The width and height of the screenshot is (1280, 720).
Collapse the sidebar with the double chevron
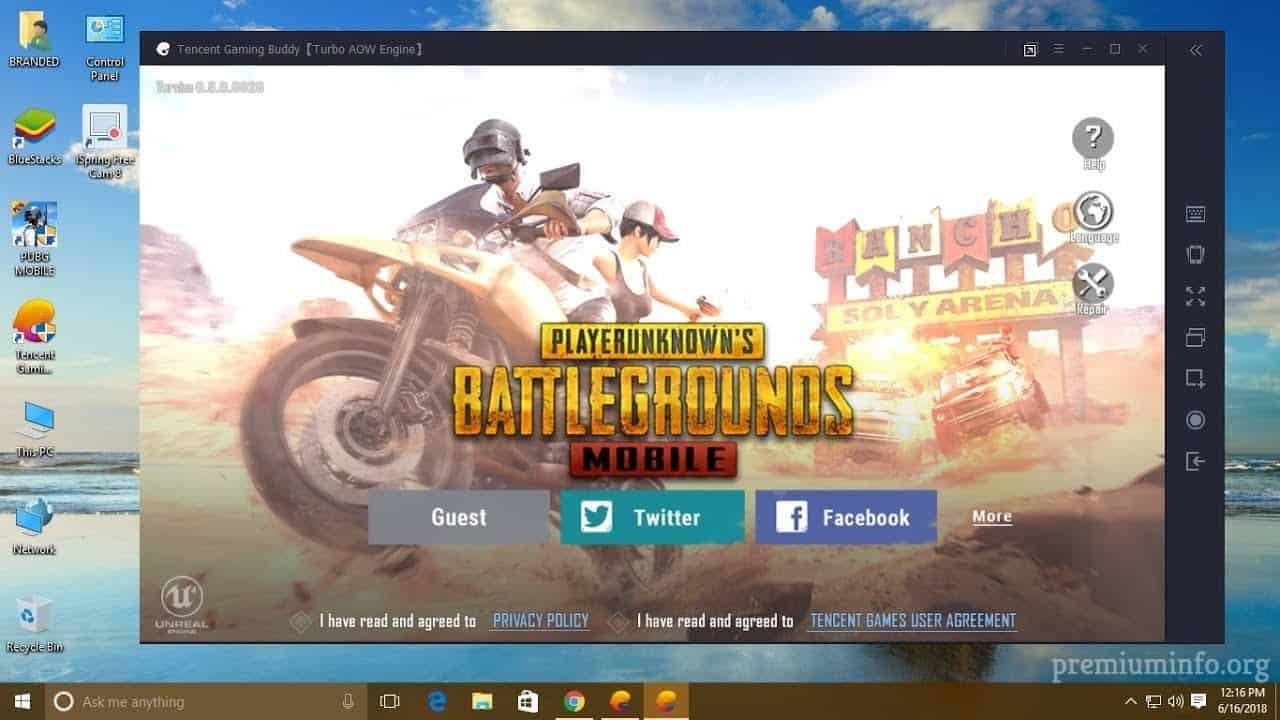click(1195, 50)
